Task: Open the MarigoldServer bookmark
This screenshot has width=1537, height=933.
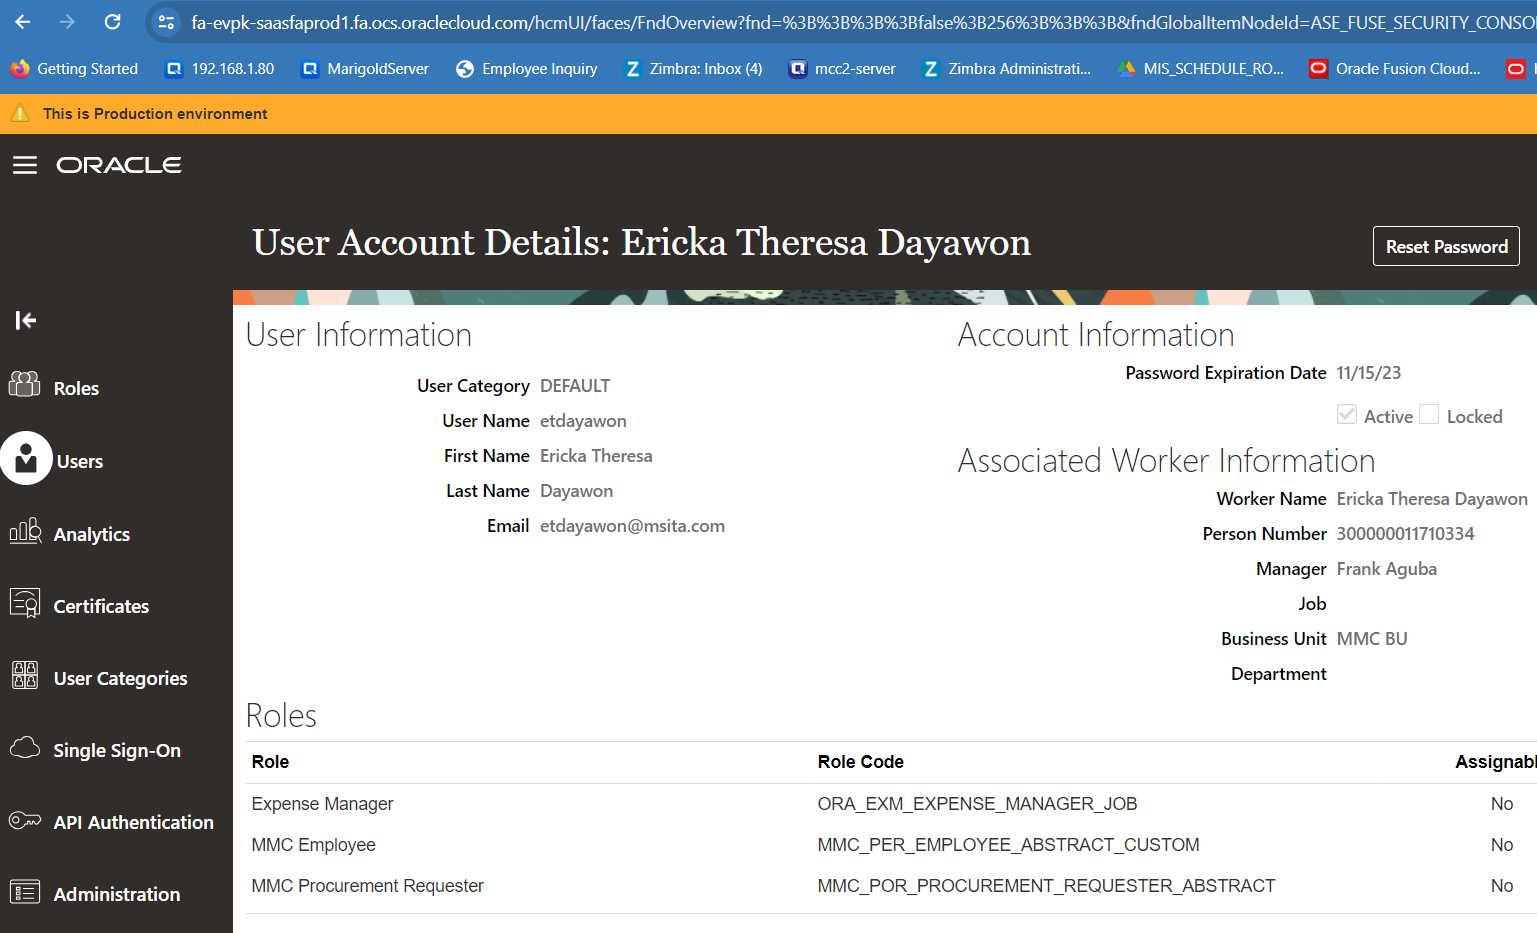Action: [x=366, y=69]
